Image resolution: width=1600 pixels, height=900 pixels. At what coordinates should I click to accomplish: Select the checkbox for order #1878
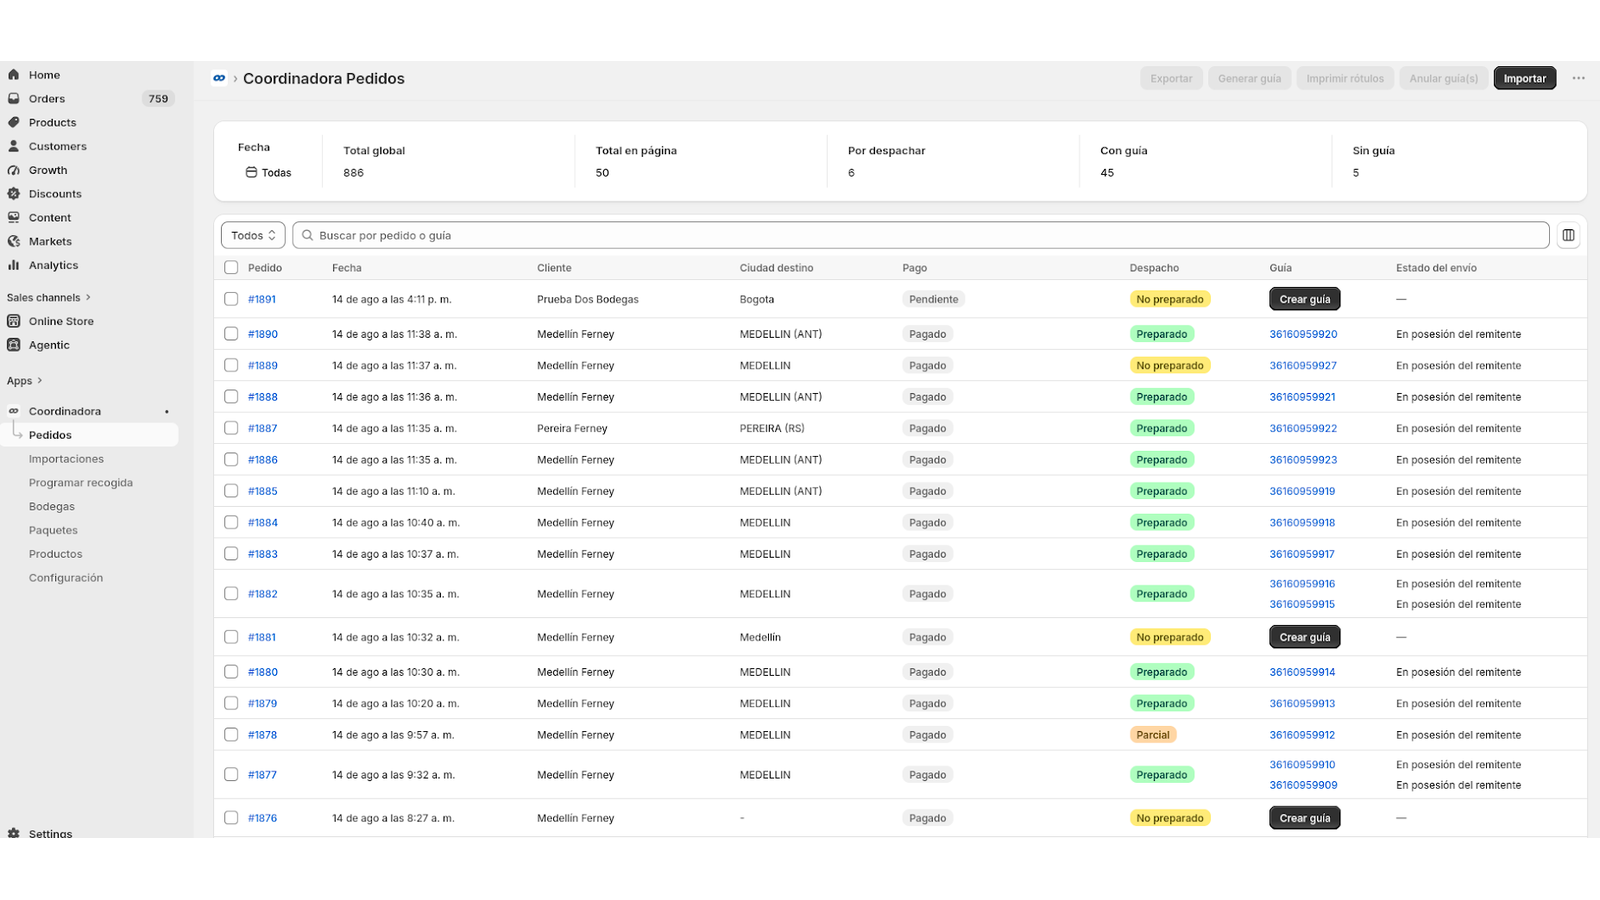click(x=231, y=734)
